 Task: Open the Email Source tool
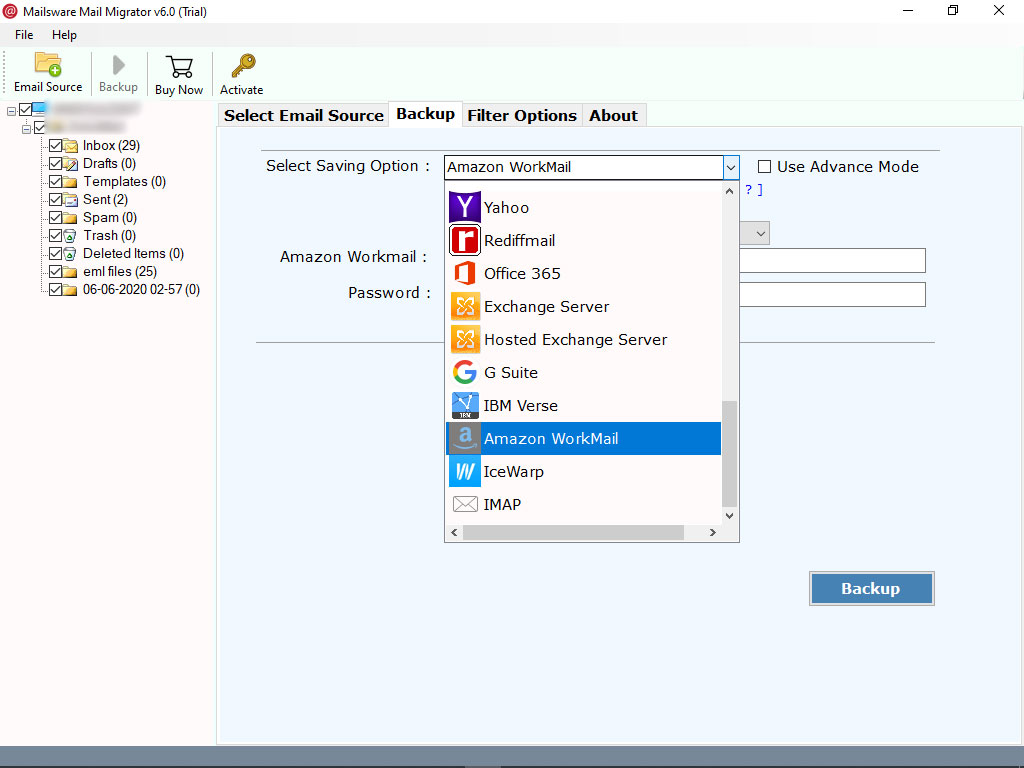(x=47, y=70)
